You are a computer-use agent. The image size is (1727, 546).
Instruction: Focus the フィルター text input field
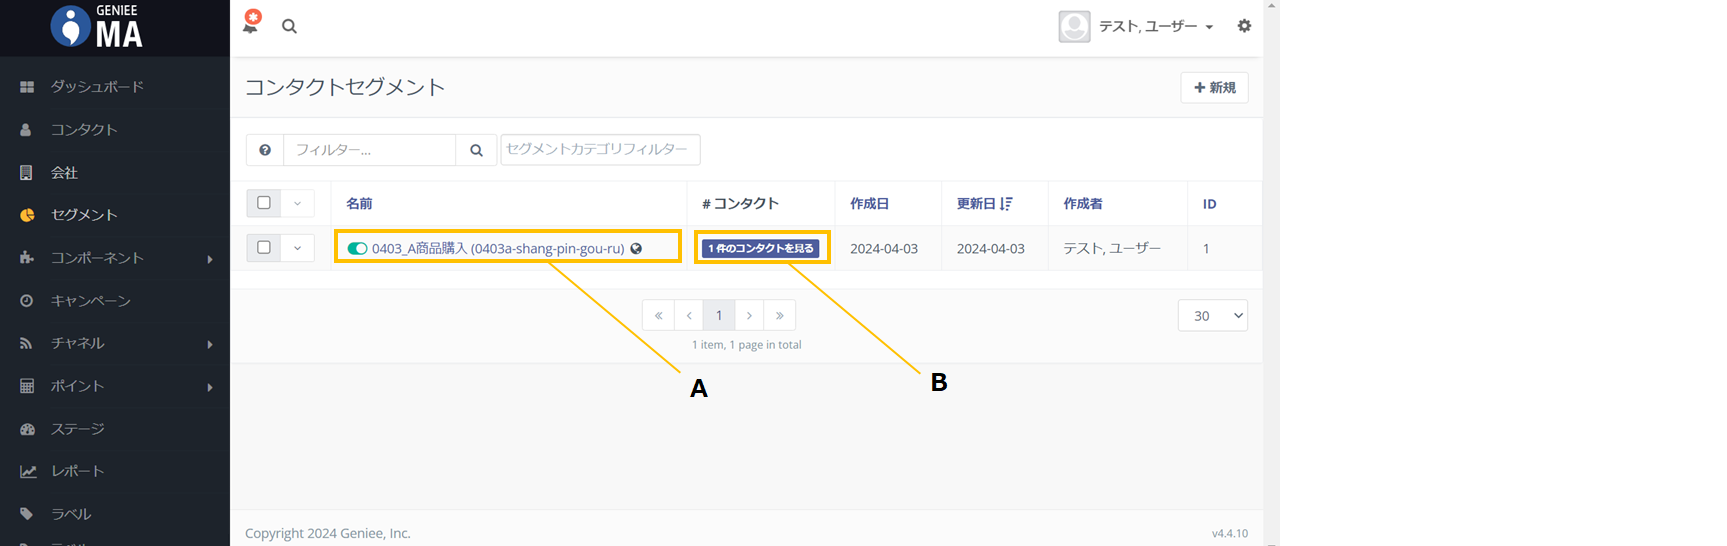pyautogui.click(x=370, y=150)
